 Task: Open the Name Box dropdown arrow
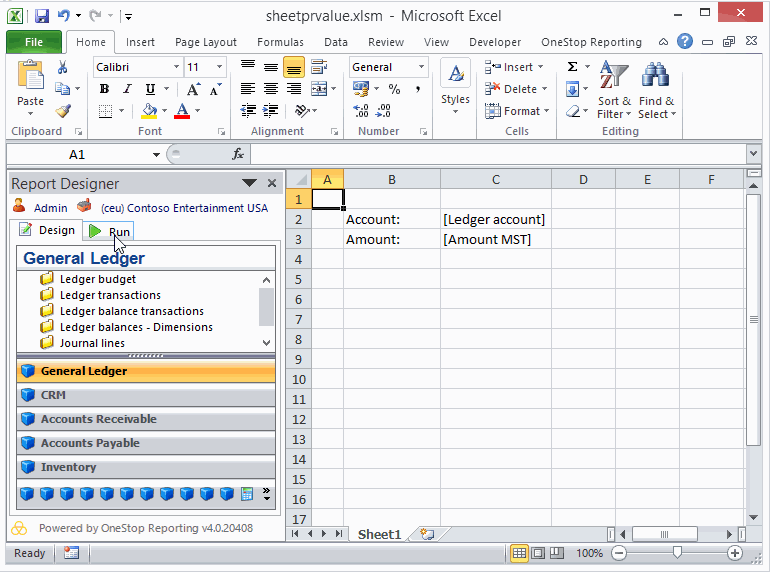pos(156,155)
